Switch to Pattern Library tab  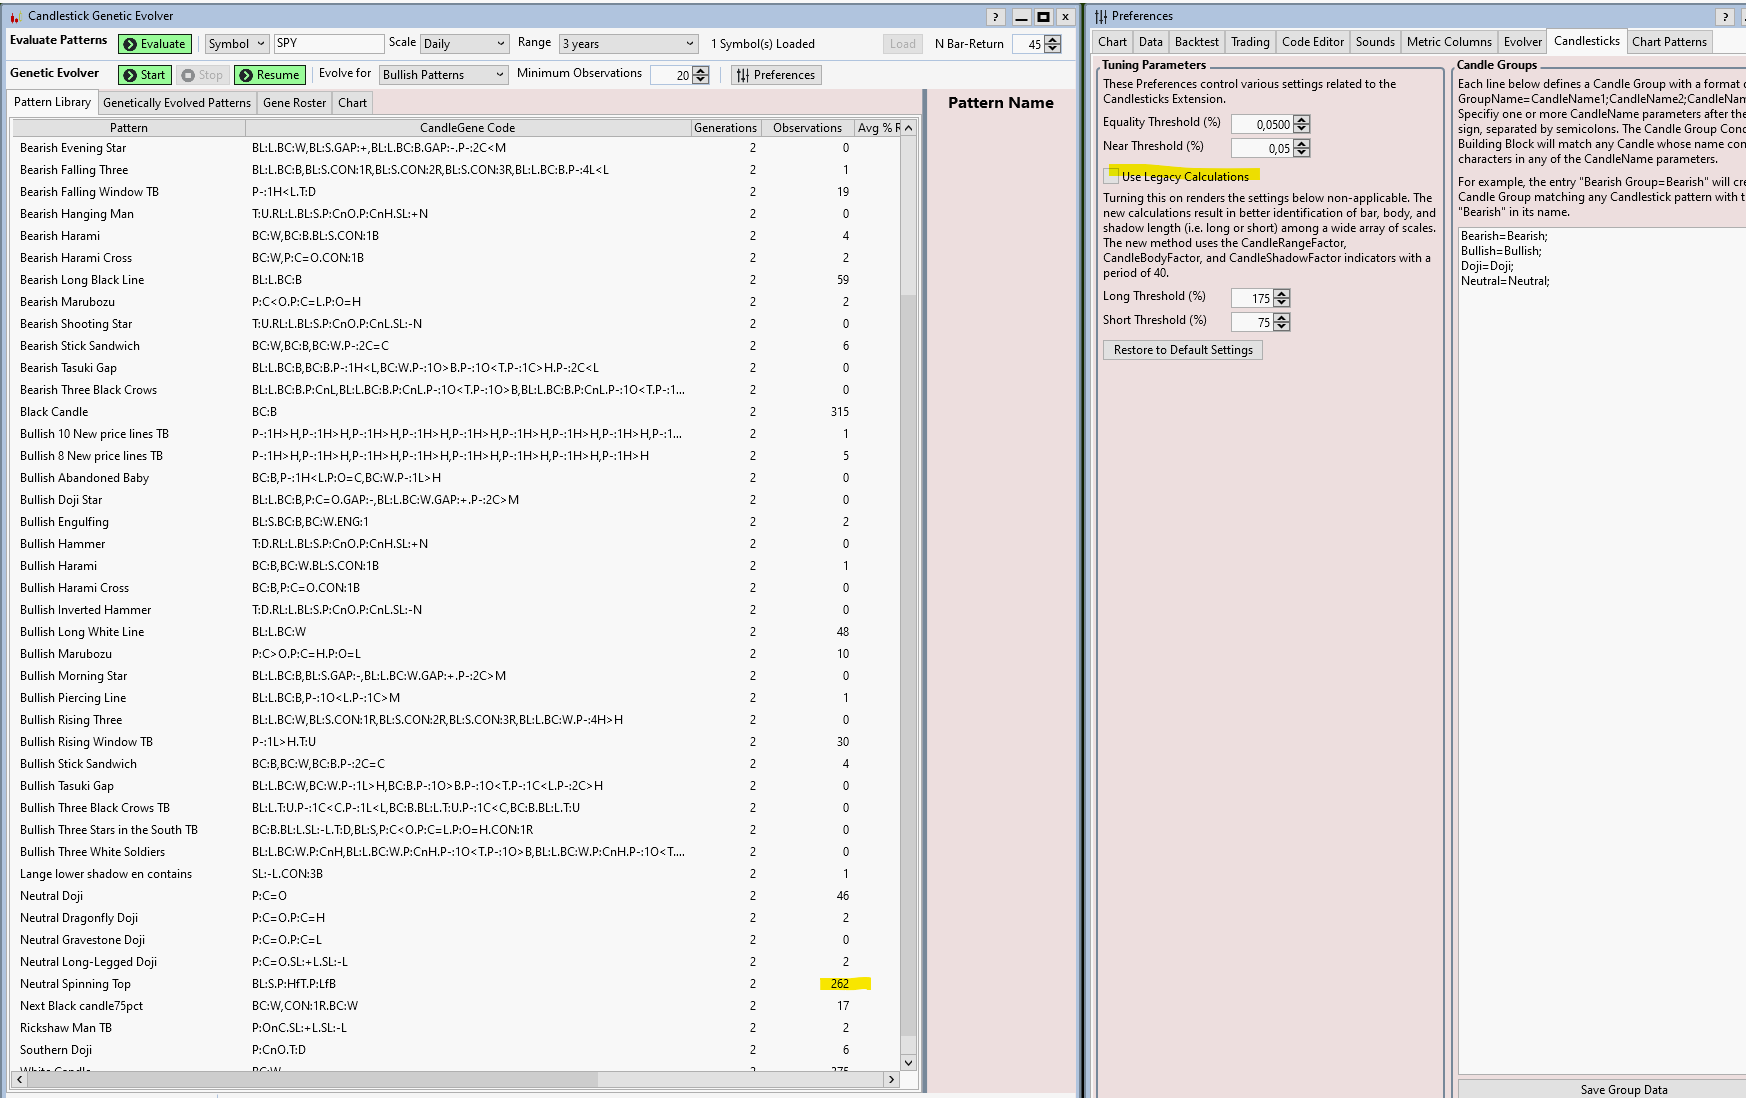pos(52,102)
